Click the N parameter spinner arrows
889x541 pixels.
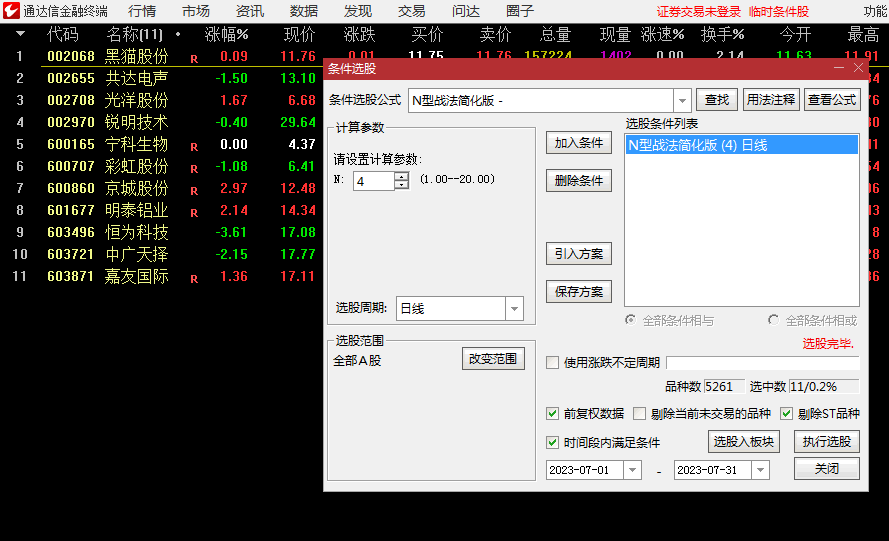pos(401,181)
